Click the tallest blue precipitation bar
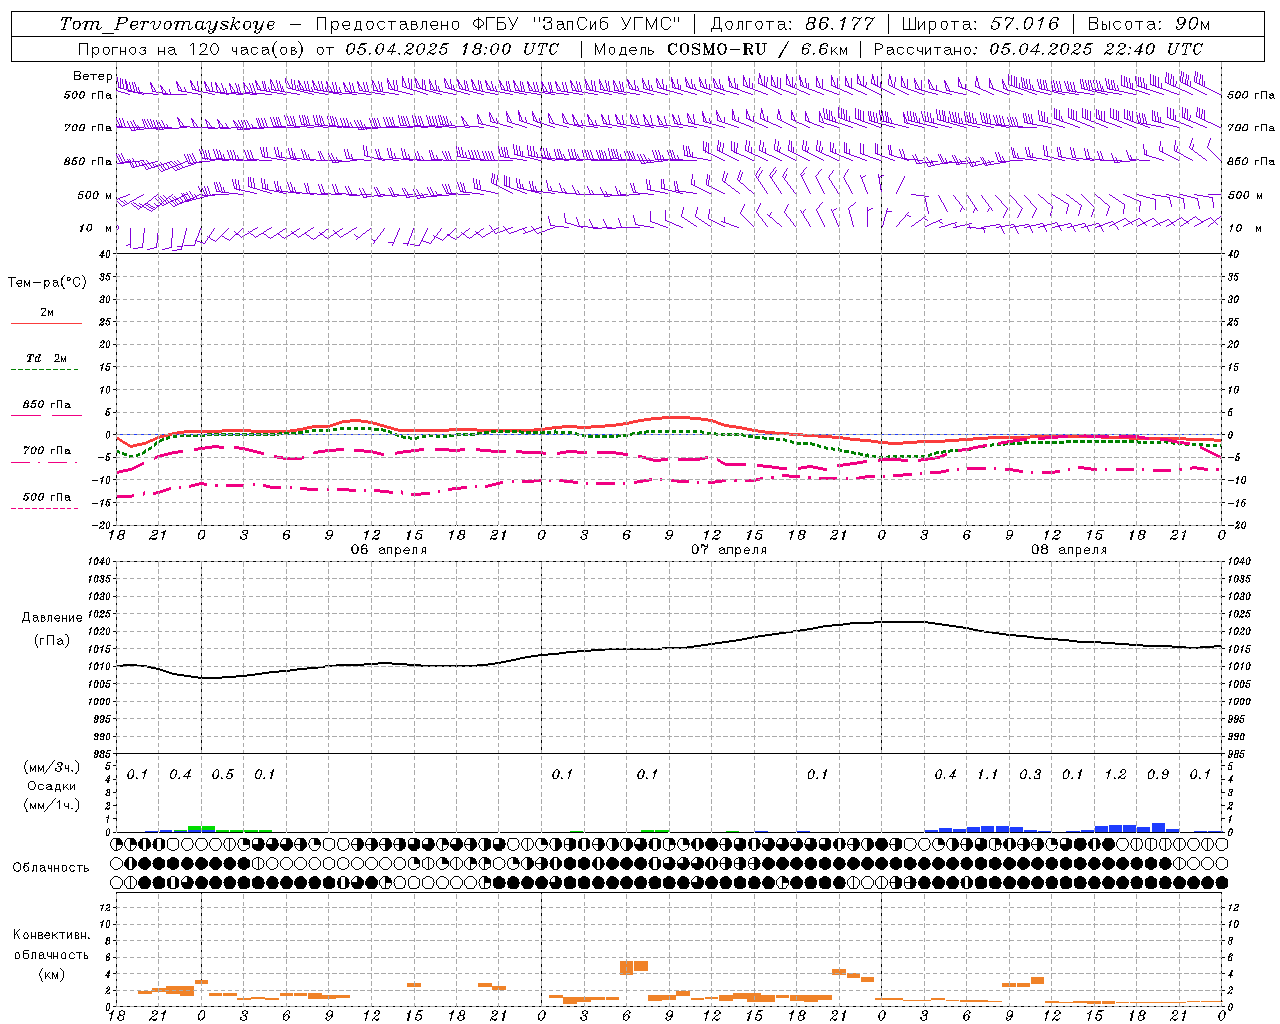Viewport: 1280px width, 1024px height. (1158, 828)
